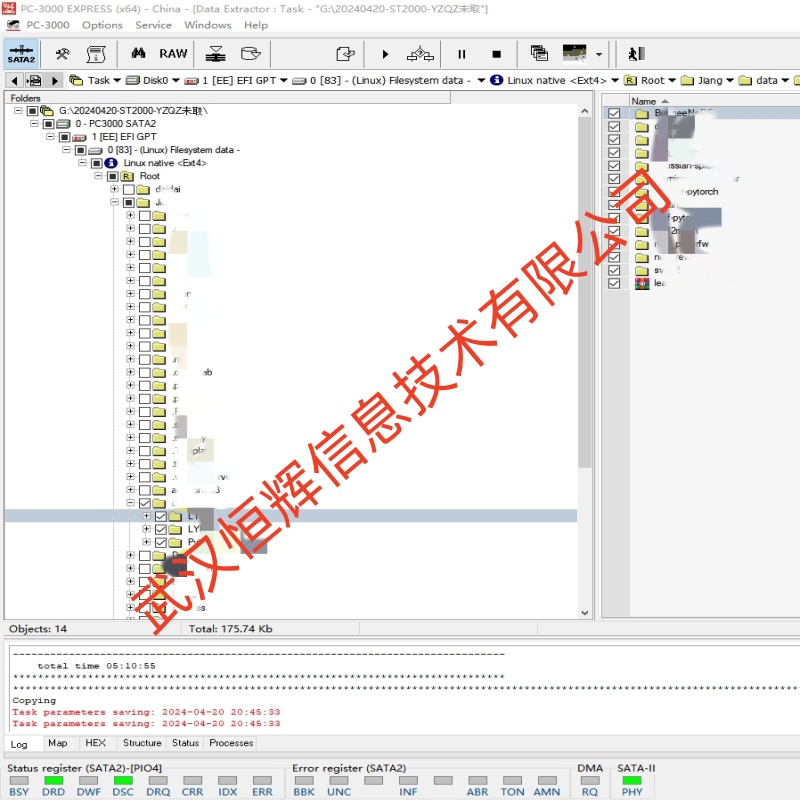Screen dimensions: 800x800
Task: Switch to the Status tab
Action: [x=185, y=743]
